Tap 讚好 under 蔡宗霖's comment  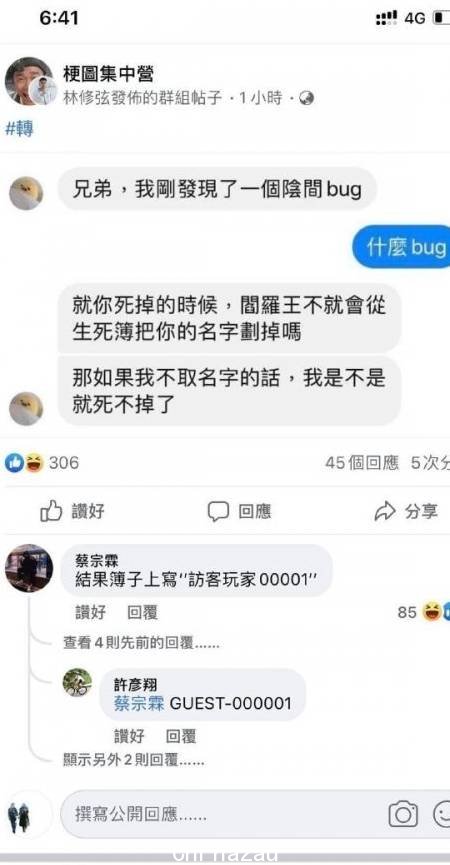point(90,612)
